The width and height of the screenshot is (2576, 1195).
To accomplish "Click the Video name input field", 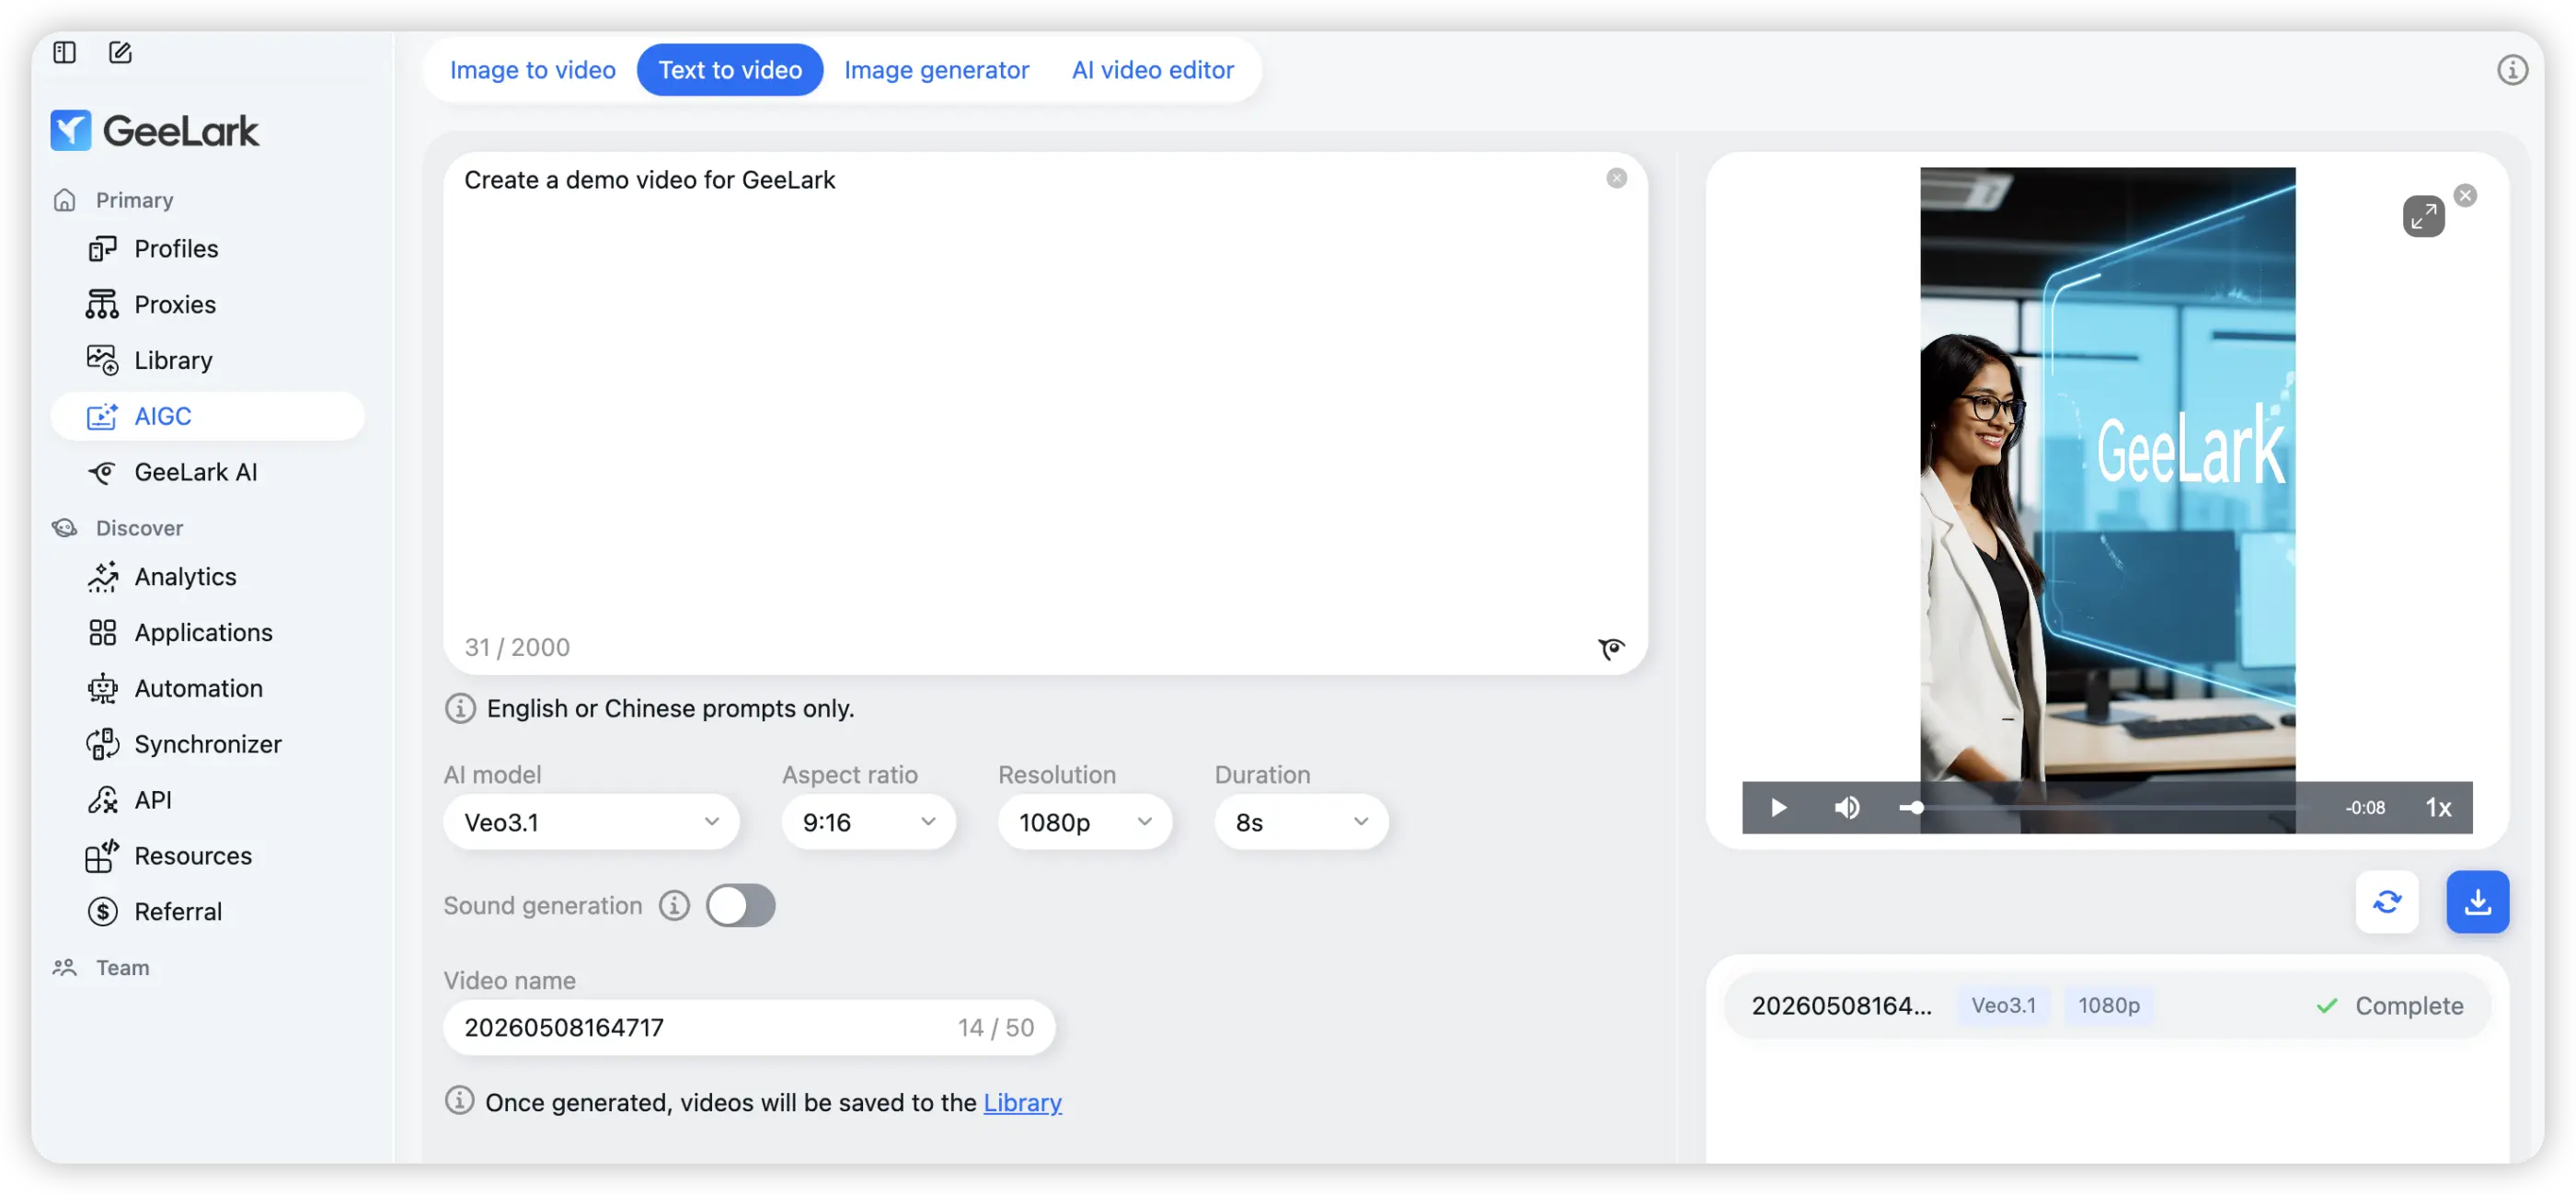I will click(749, 1027).
